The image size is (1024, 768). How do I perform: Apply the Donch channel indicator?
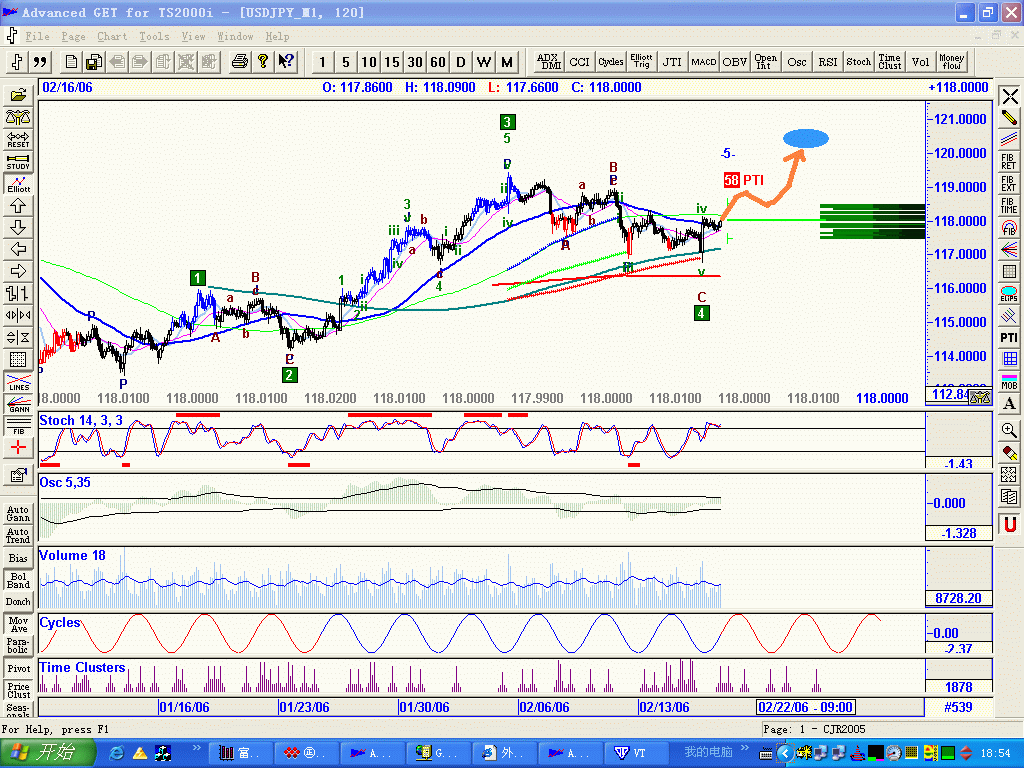point(18,601)
